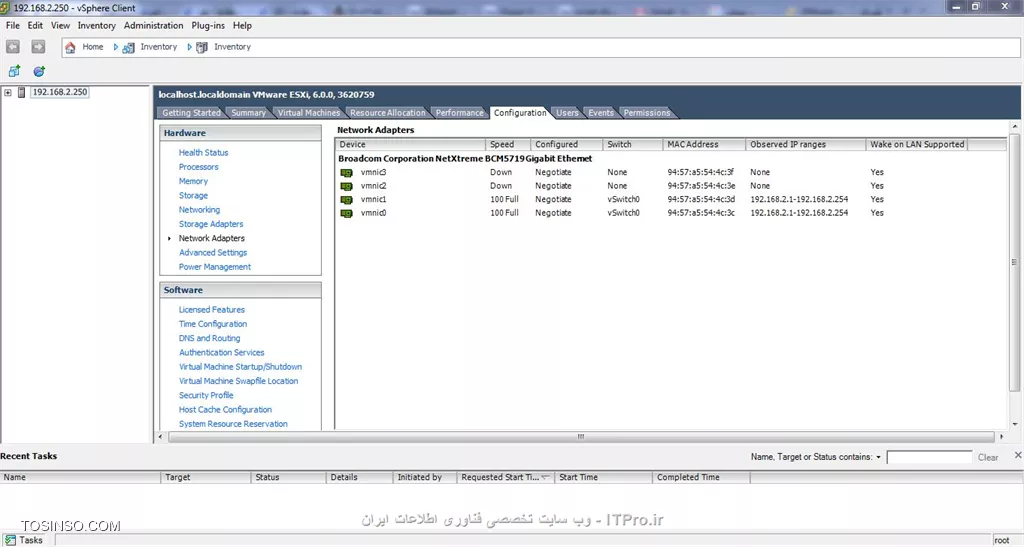Open the Inventory menu

point(97,25)
